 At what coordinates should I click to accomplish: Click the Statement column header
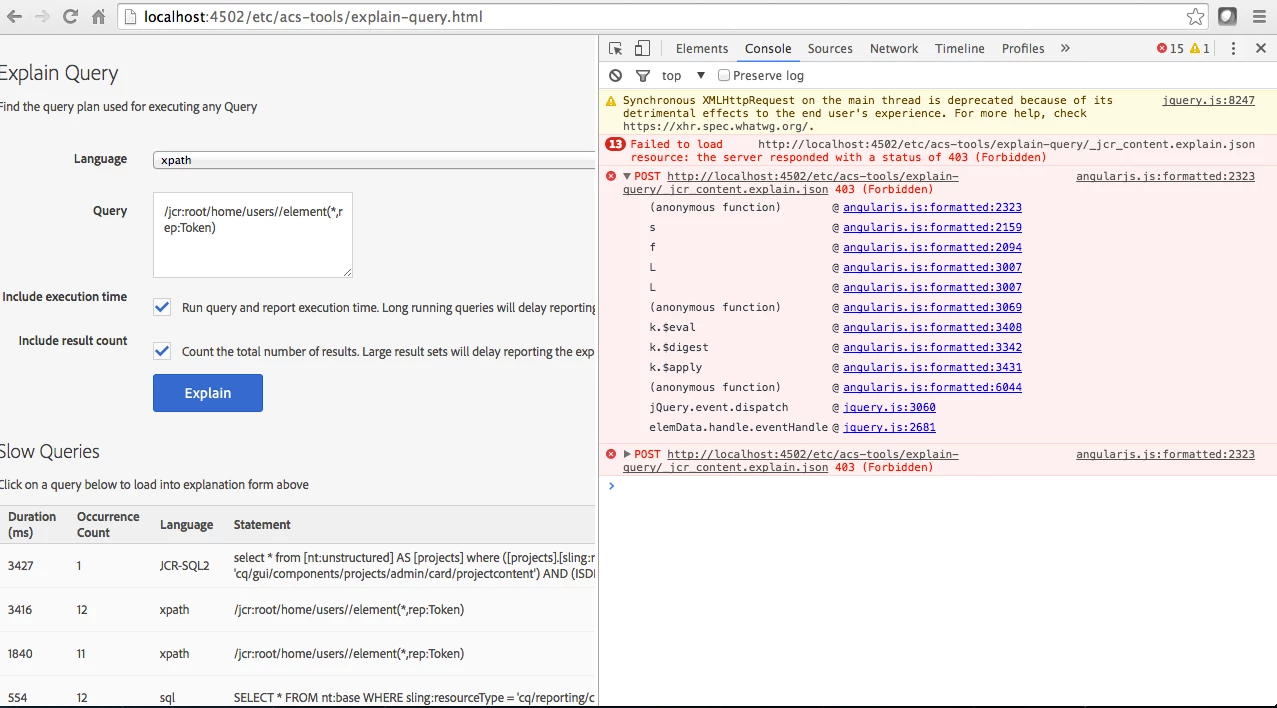point(262,525)
